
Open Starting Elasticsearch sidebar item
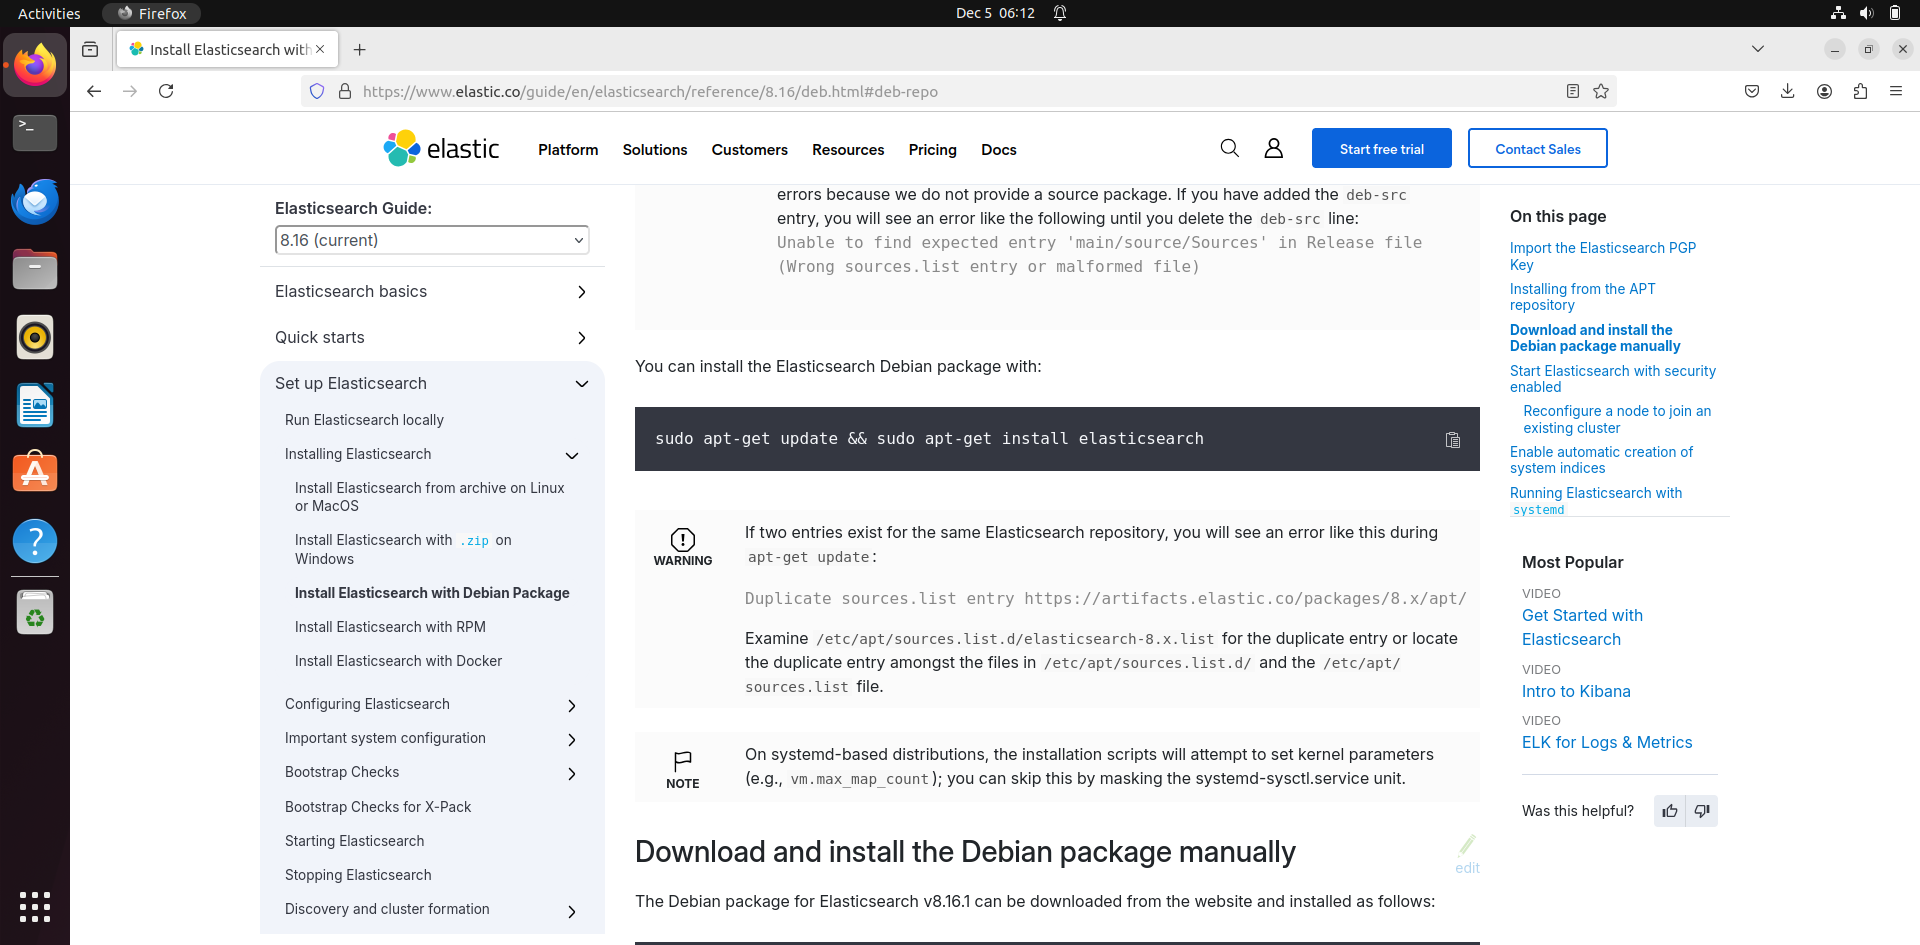(x=354, y=841)
